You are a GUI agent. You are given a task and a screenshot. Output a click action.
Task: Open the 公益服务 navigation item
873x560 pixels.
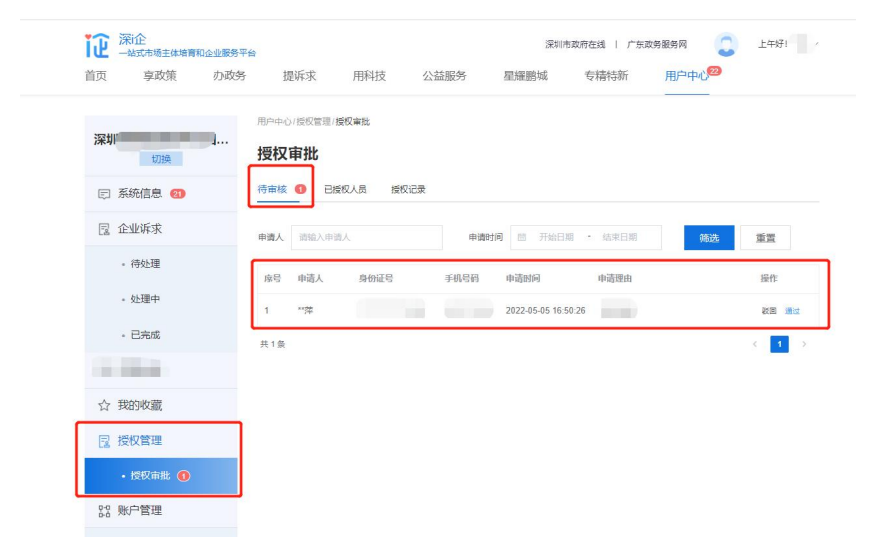tap(444, 76)
